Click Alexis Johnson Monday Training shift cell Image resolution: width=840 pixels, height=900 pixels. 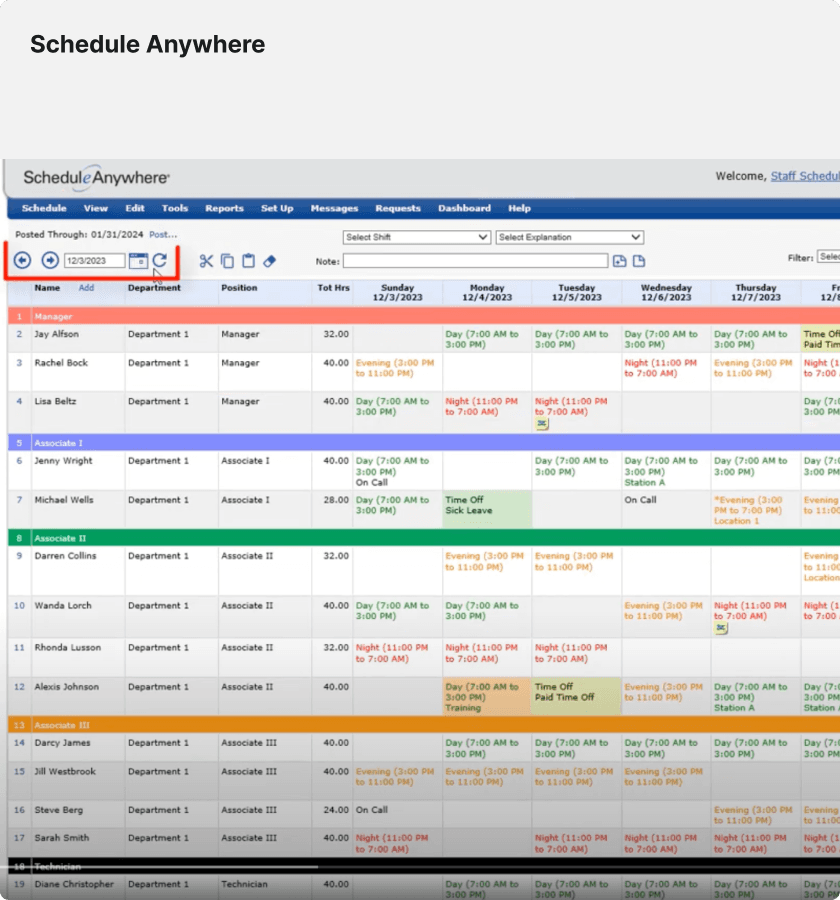(487, 696)
